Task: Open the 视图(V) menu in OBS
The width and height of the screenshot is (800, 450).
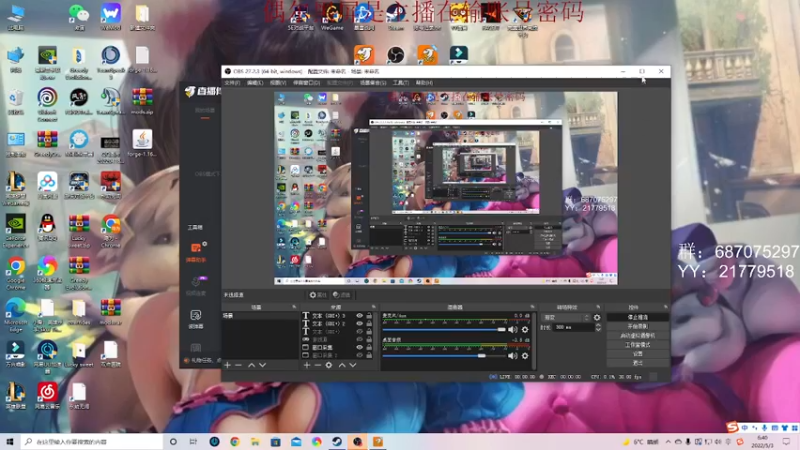Action: click(278, 83)
